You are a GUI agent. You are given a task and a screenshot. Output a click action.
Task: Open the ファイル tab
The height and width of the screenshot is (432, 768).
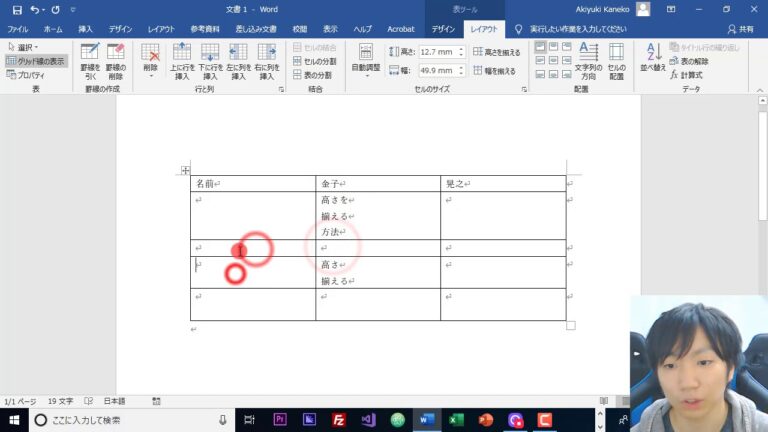pyautogui.click(x=18, y=29)
